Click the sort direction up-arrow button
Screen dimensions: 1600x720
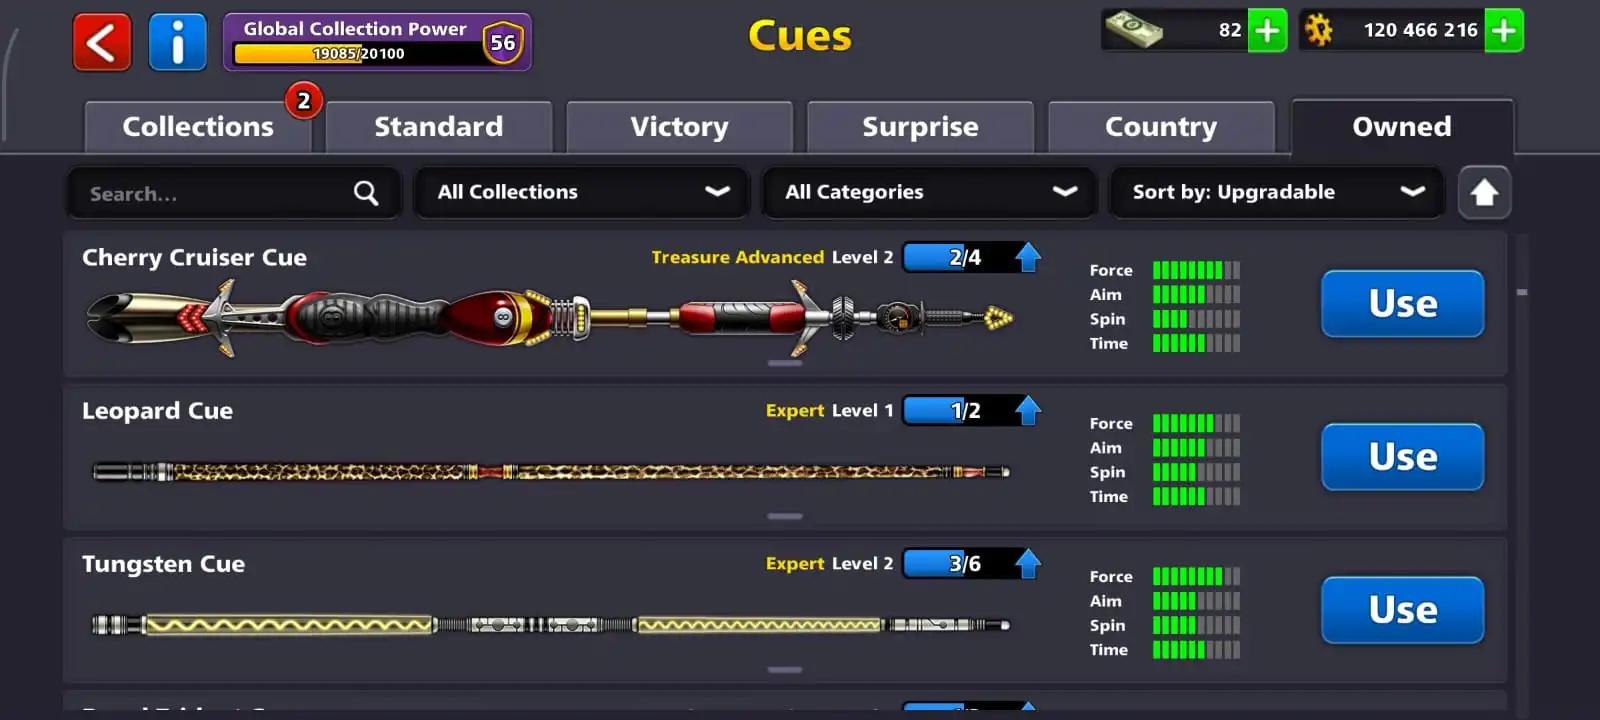[x=1484, y=192]
